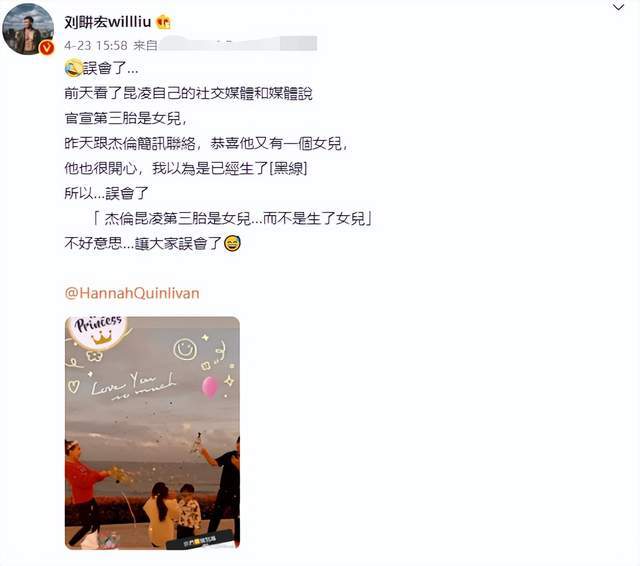
Task: Click the pink balloon in the photo
Action: [x=210, y=387]
